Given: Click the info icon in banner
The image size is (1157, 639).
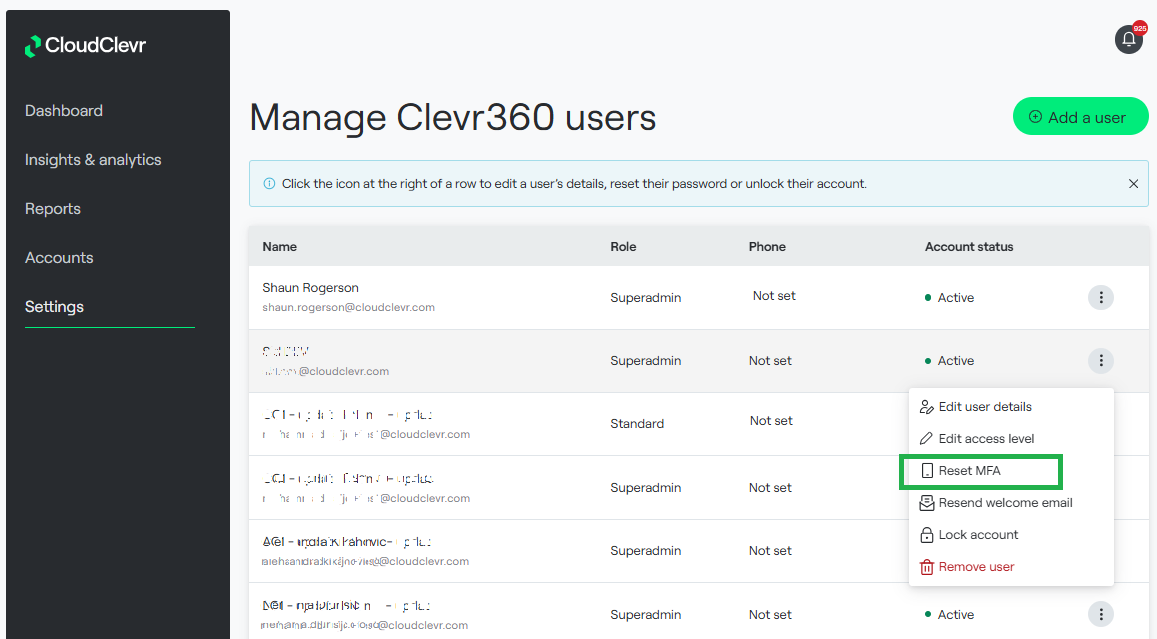Looking at the screenshot, I should [269, 184].
